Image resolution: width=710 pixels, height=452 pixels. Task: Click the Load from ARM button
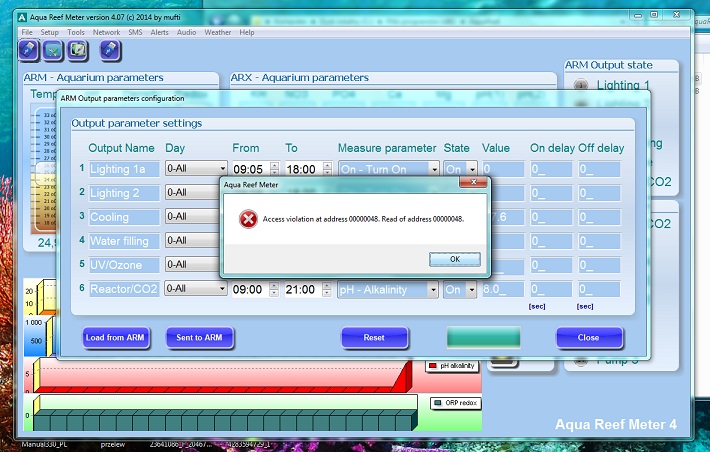click(x=116, y=338)
